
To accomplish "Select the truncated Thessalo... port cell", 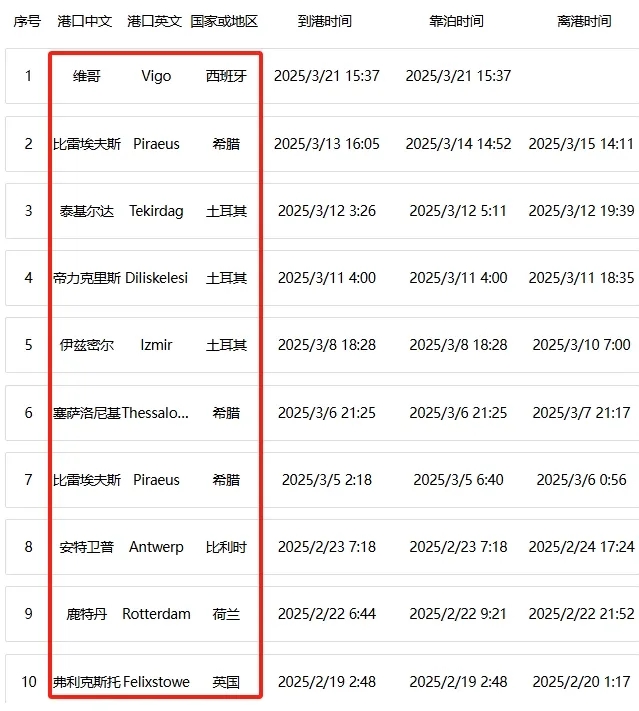I will click(155, 413).
